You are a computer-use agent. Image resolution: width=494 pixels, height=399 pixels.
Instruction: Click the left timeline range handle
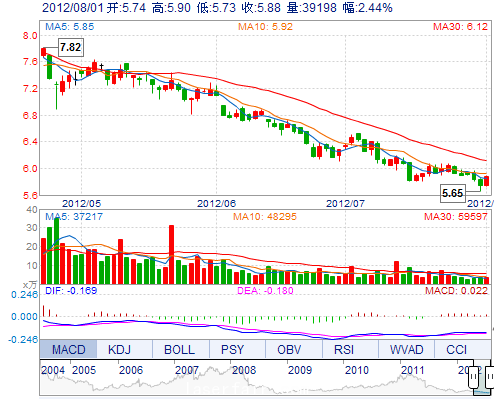click(x=474, y=377)
